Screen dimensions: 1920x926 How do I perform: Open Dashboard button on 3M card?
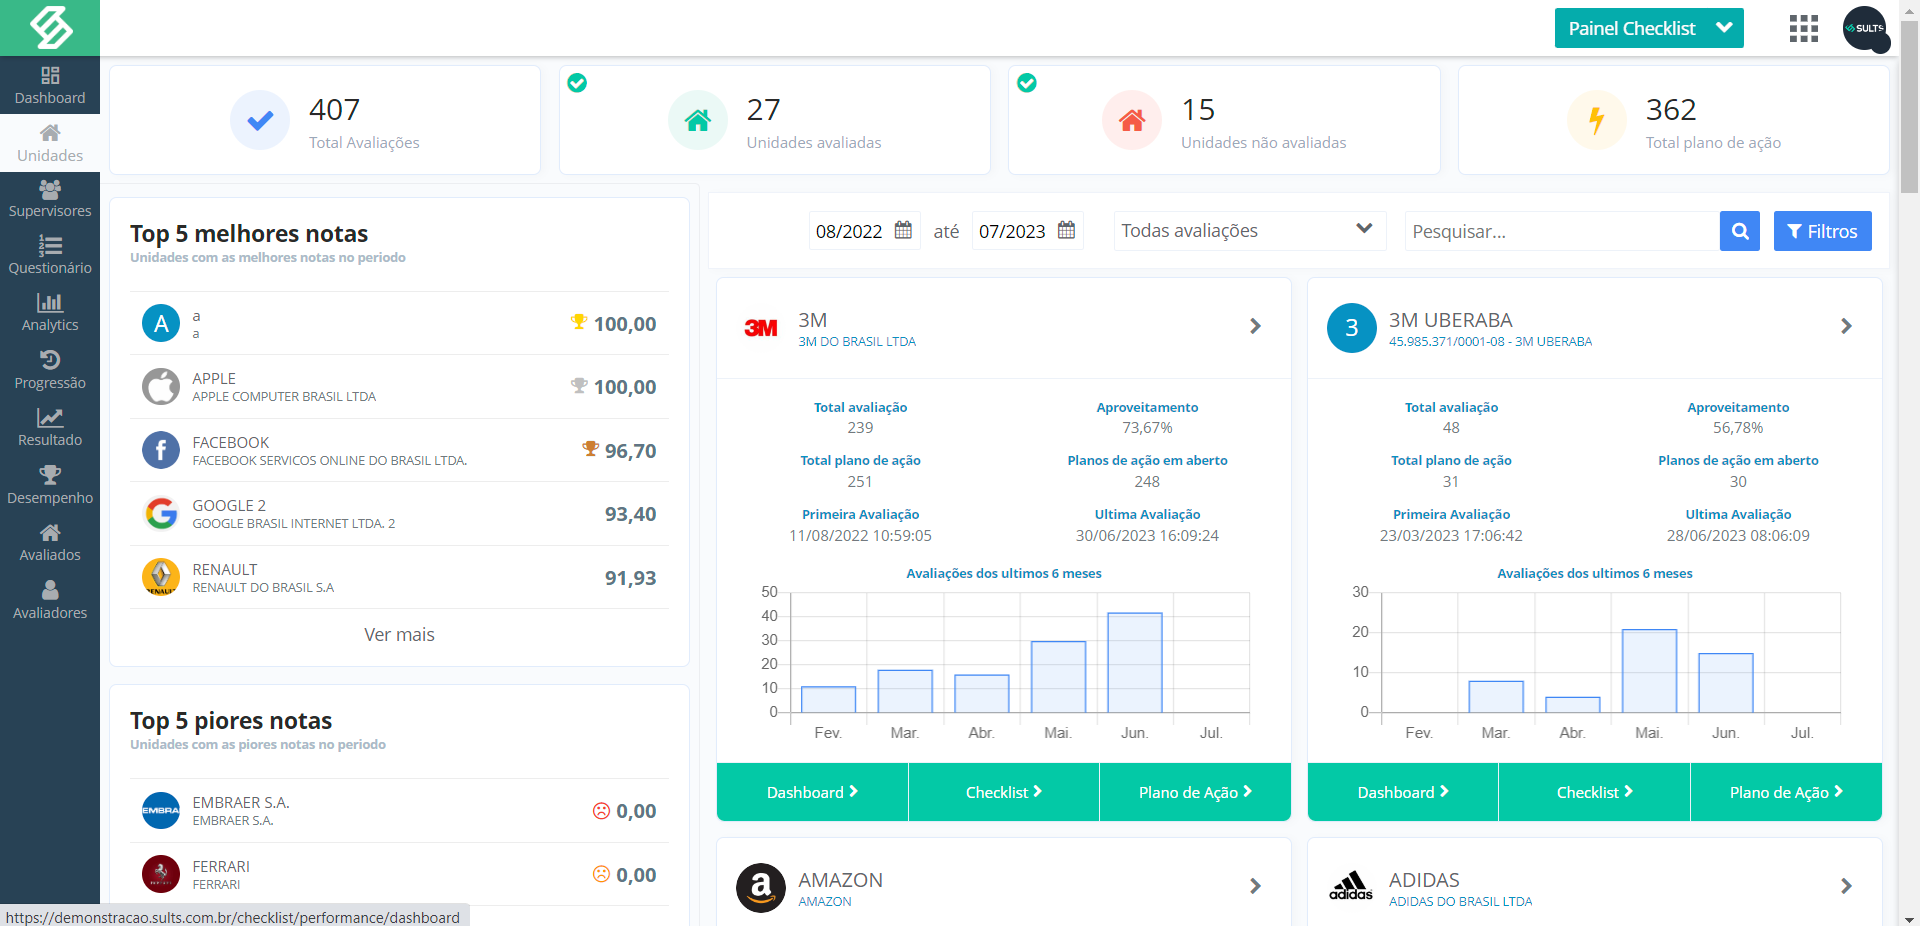[812, 792]
